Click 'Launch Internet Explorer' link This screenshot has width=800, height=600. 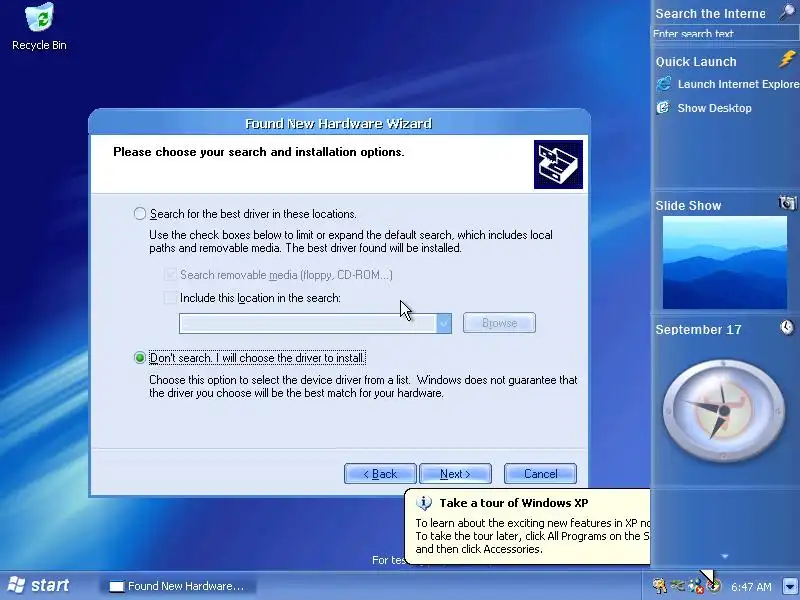pyautogui.click(x=738, y=84)
